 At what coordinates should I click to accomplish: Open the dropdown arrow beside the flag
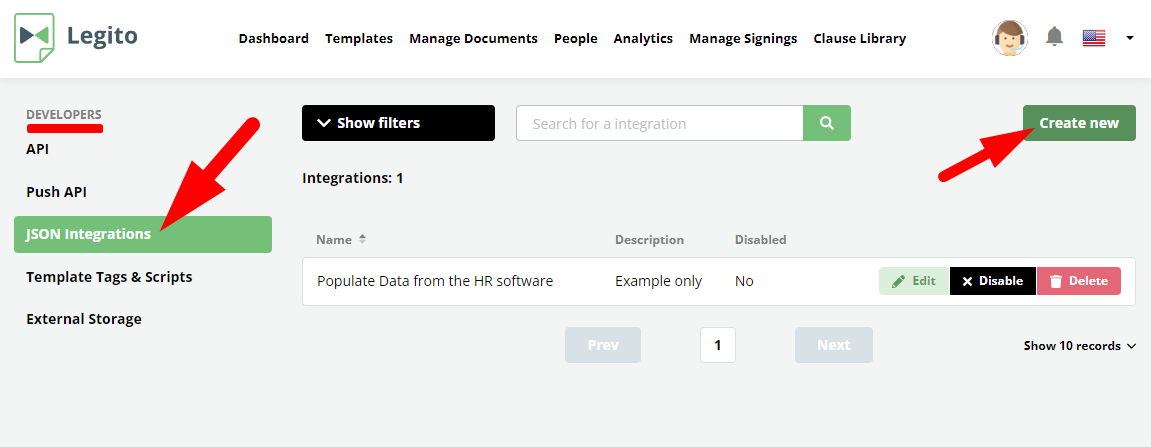[1130, 38]
